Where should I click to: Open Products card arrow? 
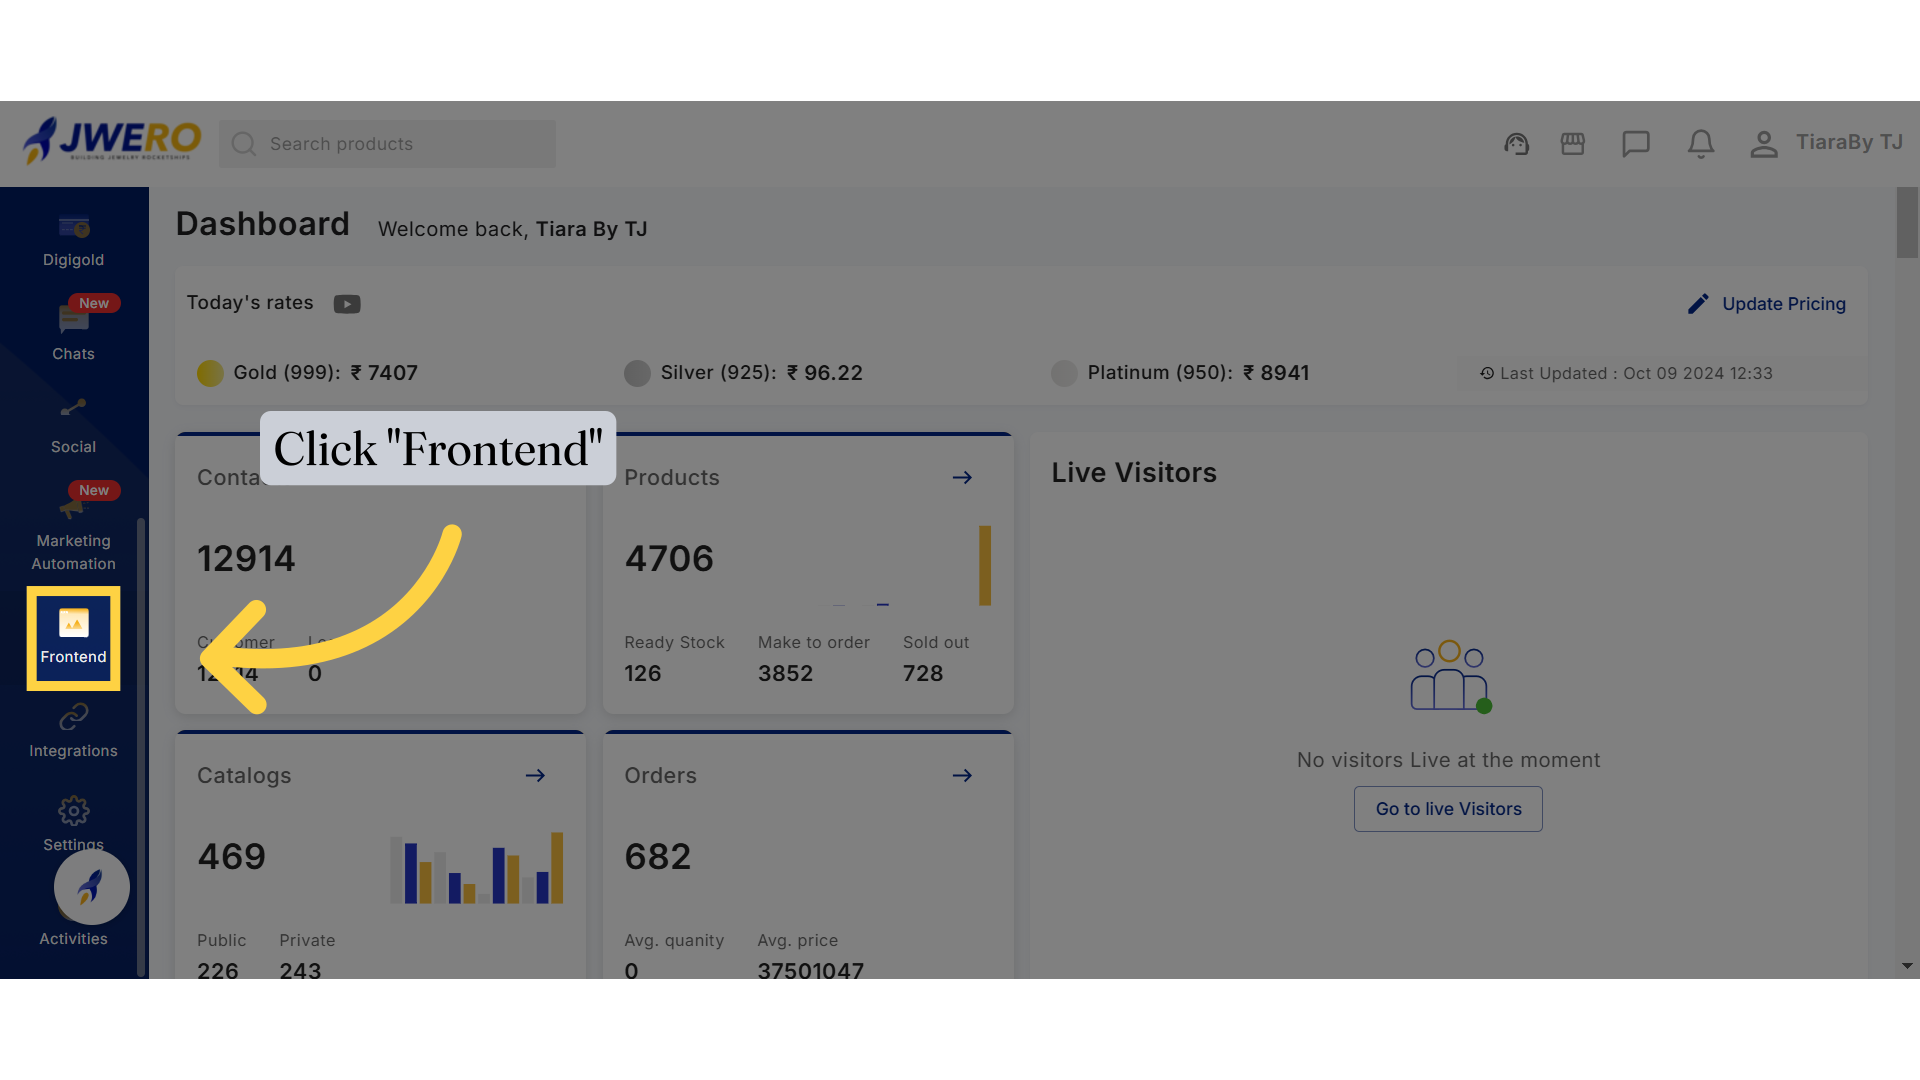(x=962, y=478)
